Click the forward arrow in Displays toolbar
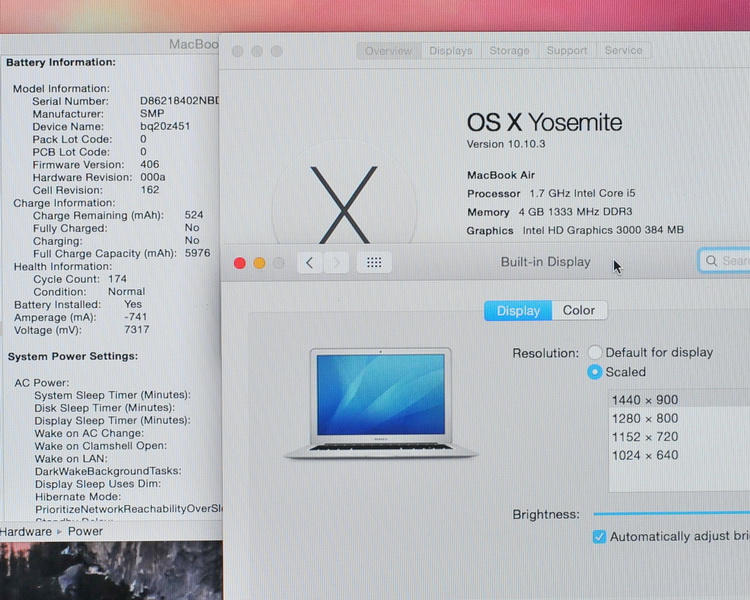 (336, 262)
